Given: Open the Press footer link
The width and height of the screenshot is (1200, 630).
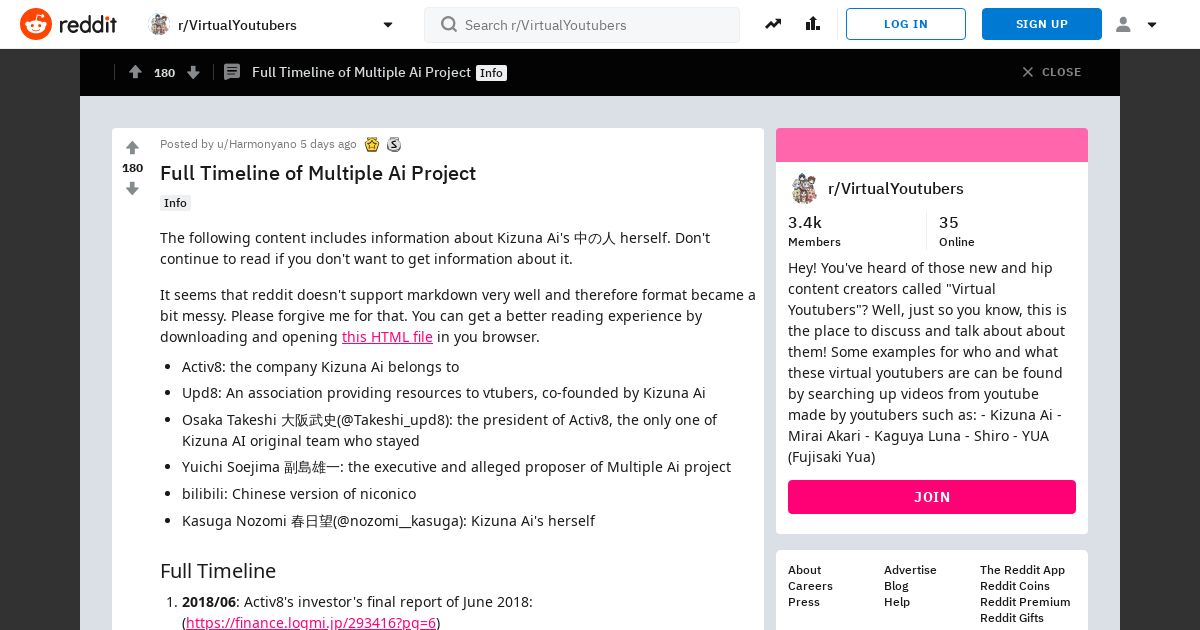Looking at the screenshot, I should pyautogui.click(x=804, y=602).
